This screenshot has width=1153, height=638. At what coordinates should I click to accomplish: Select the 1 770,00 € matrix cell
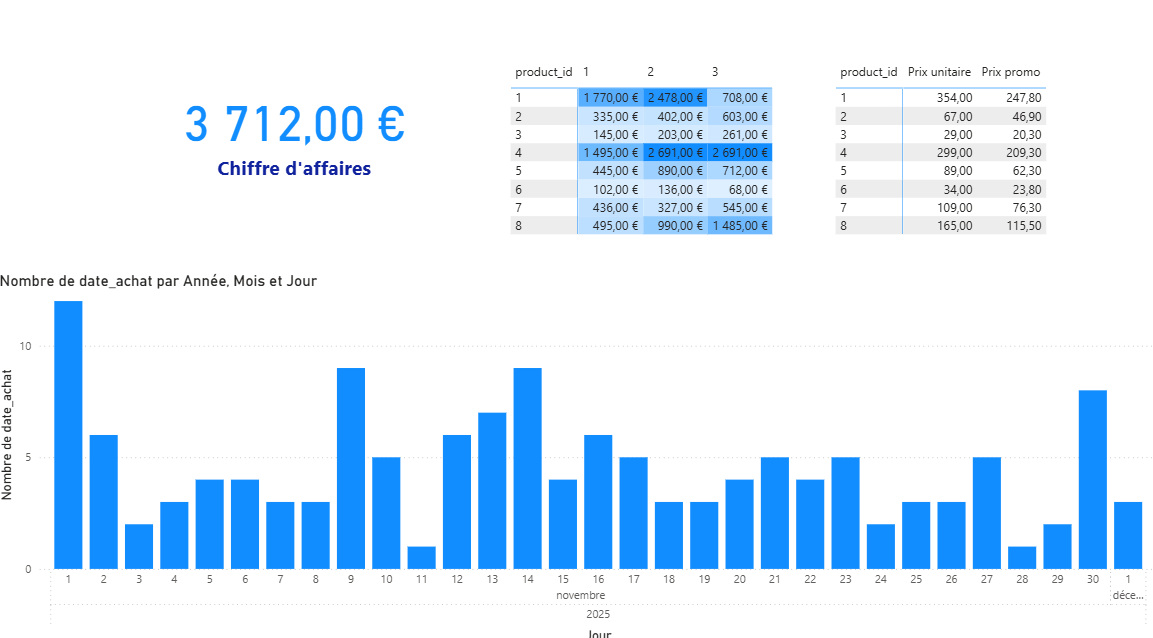610,98
